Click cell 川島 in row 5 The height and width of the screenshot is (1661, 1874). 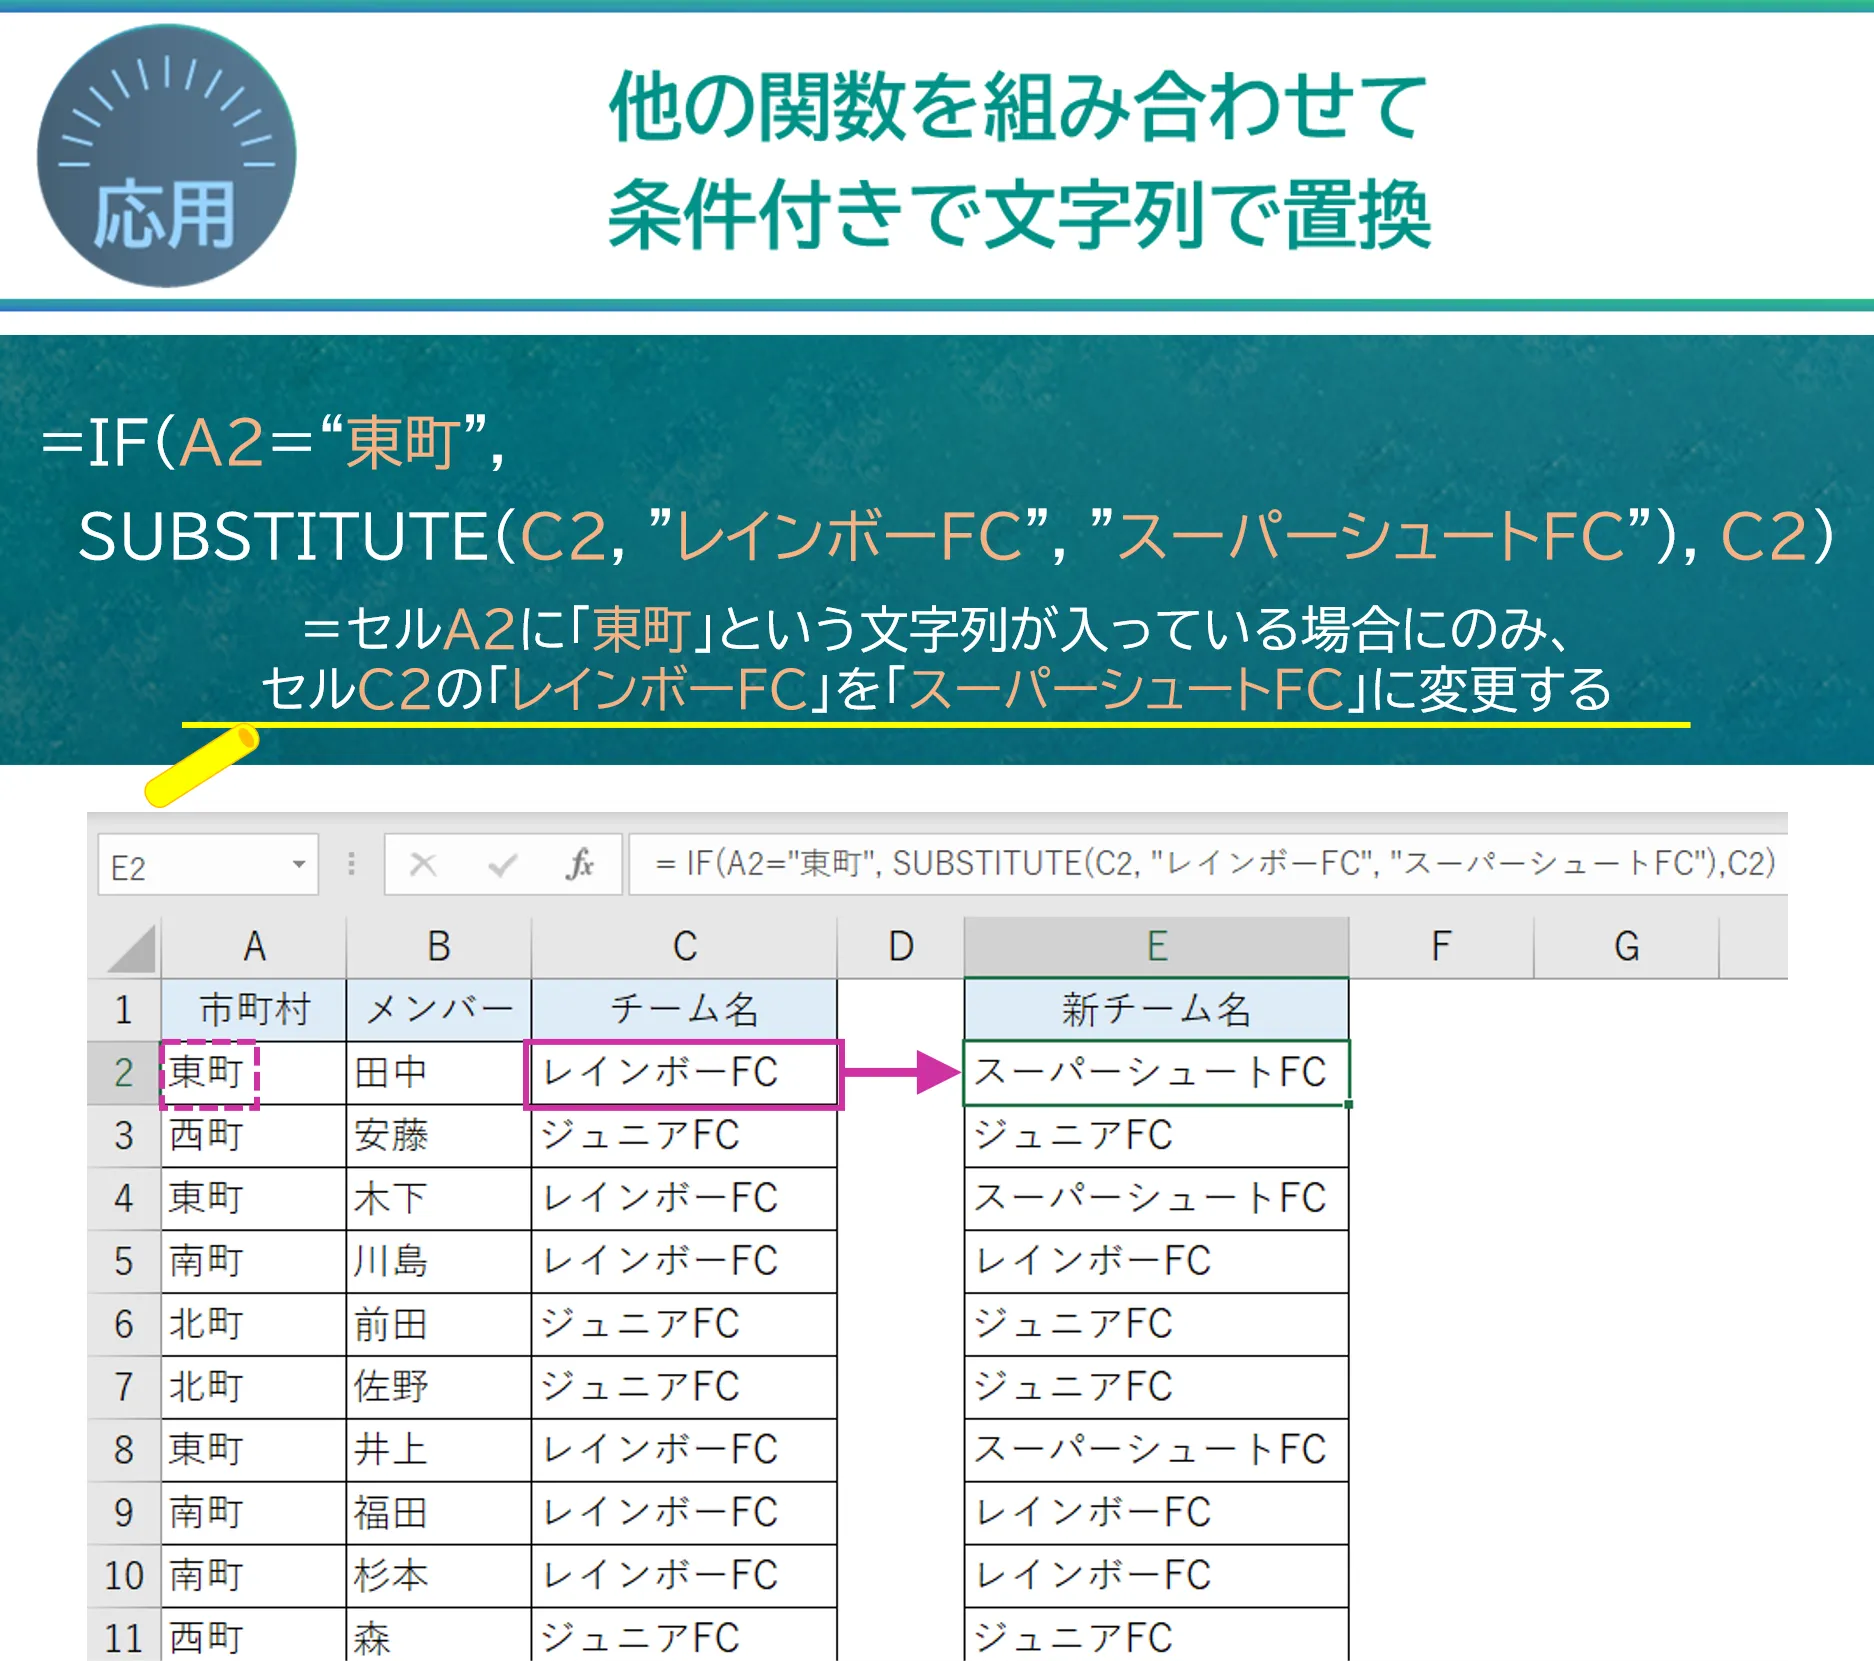tap(439, 1262)
